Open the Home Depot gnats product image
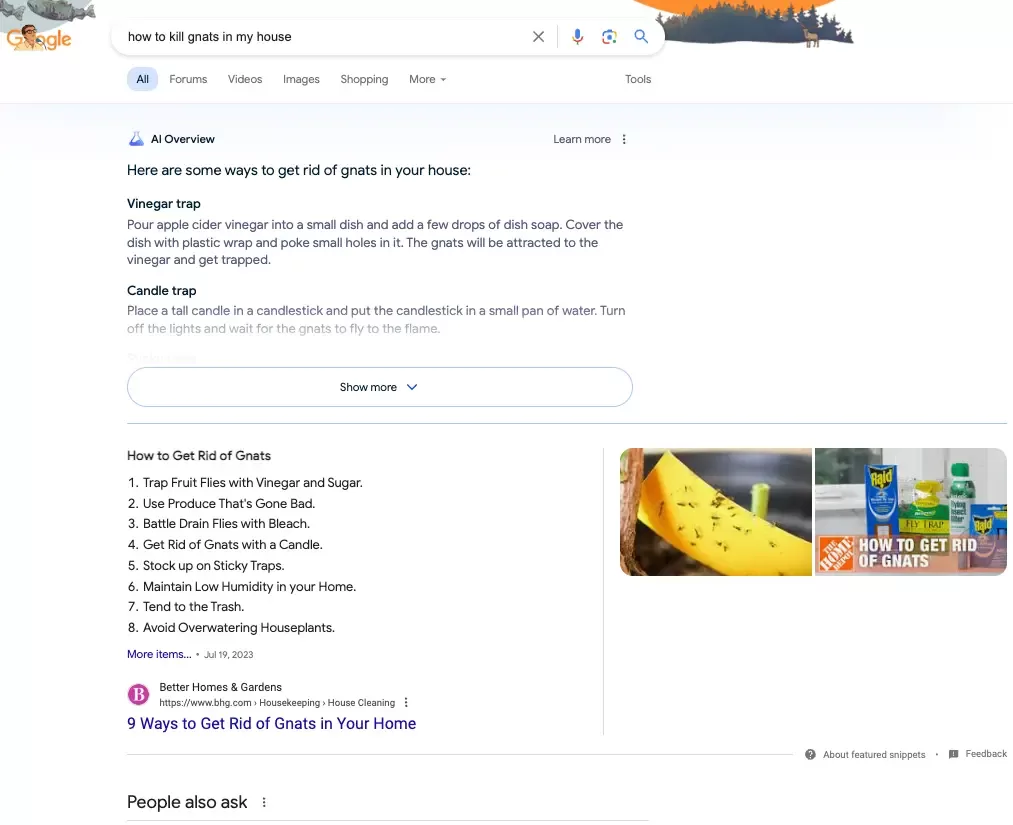Viewport: 1013px width, 825px height. point(911,512)
